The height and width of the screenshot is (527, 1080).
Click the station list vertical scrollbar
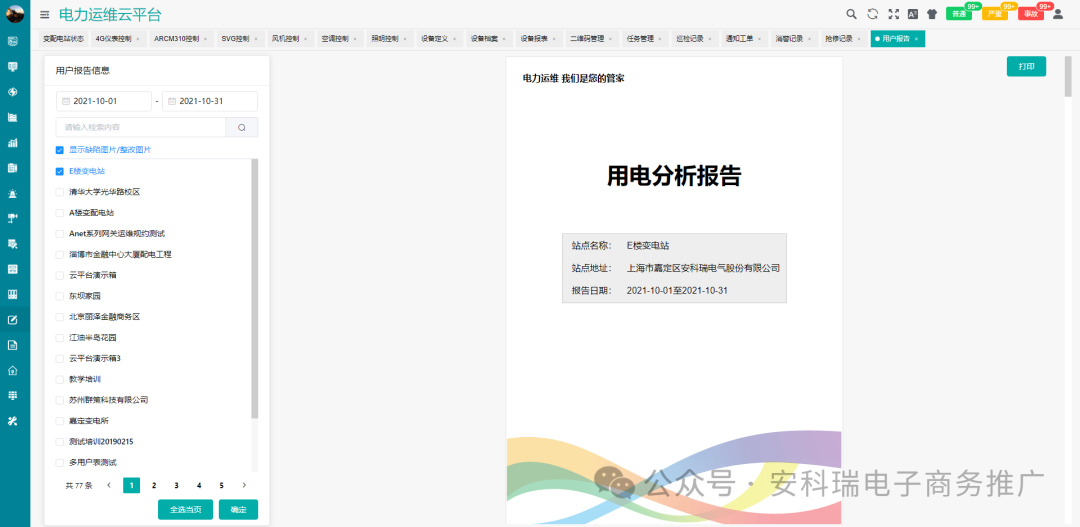point(255,289)
